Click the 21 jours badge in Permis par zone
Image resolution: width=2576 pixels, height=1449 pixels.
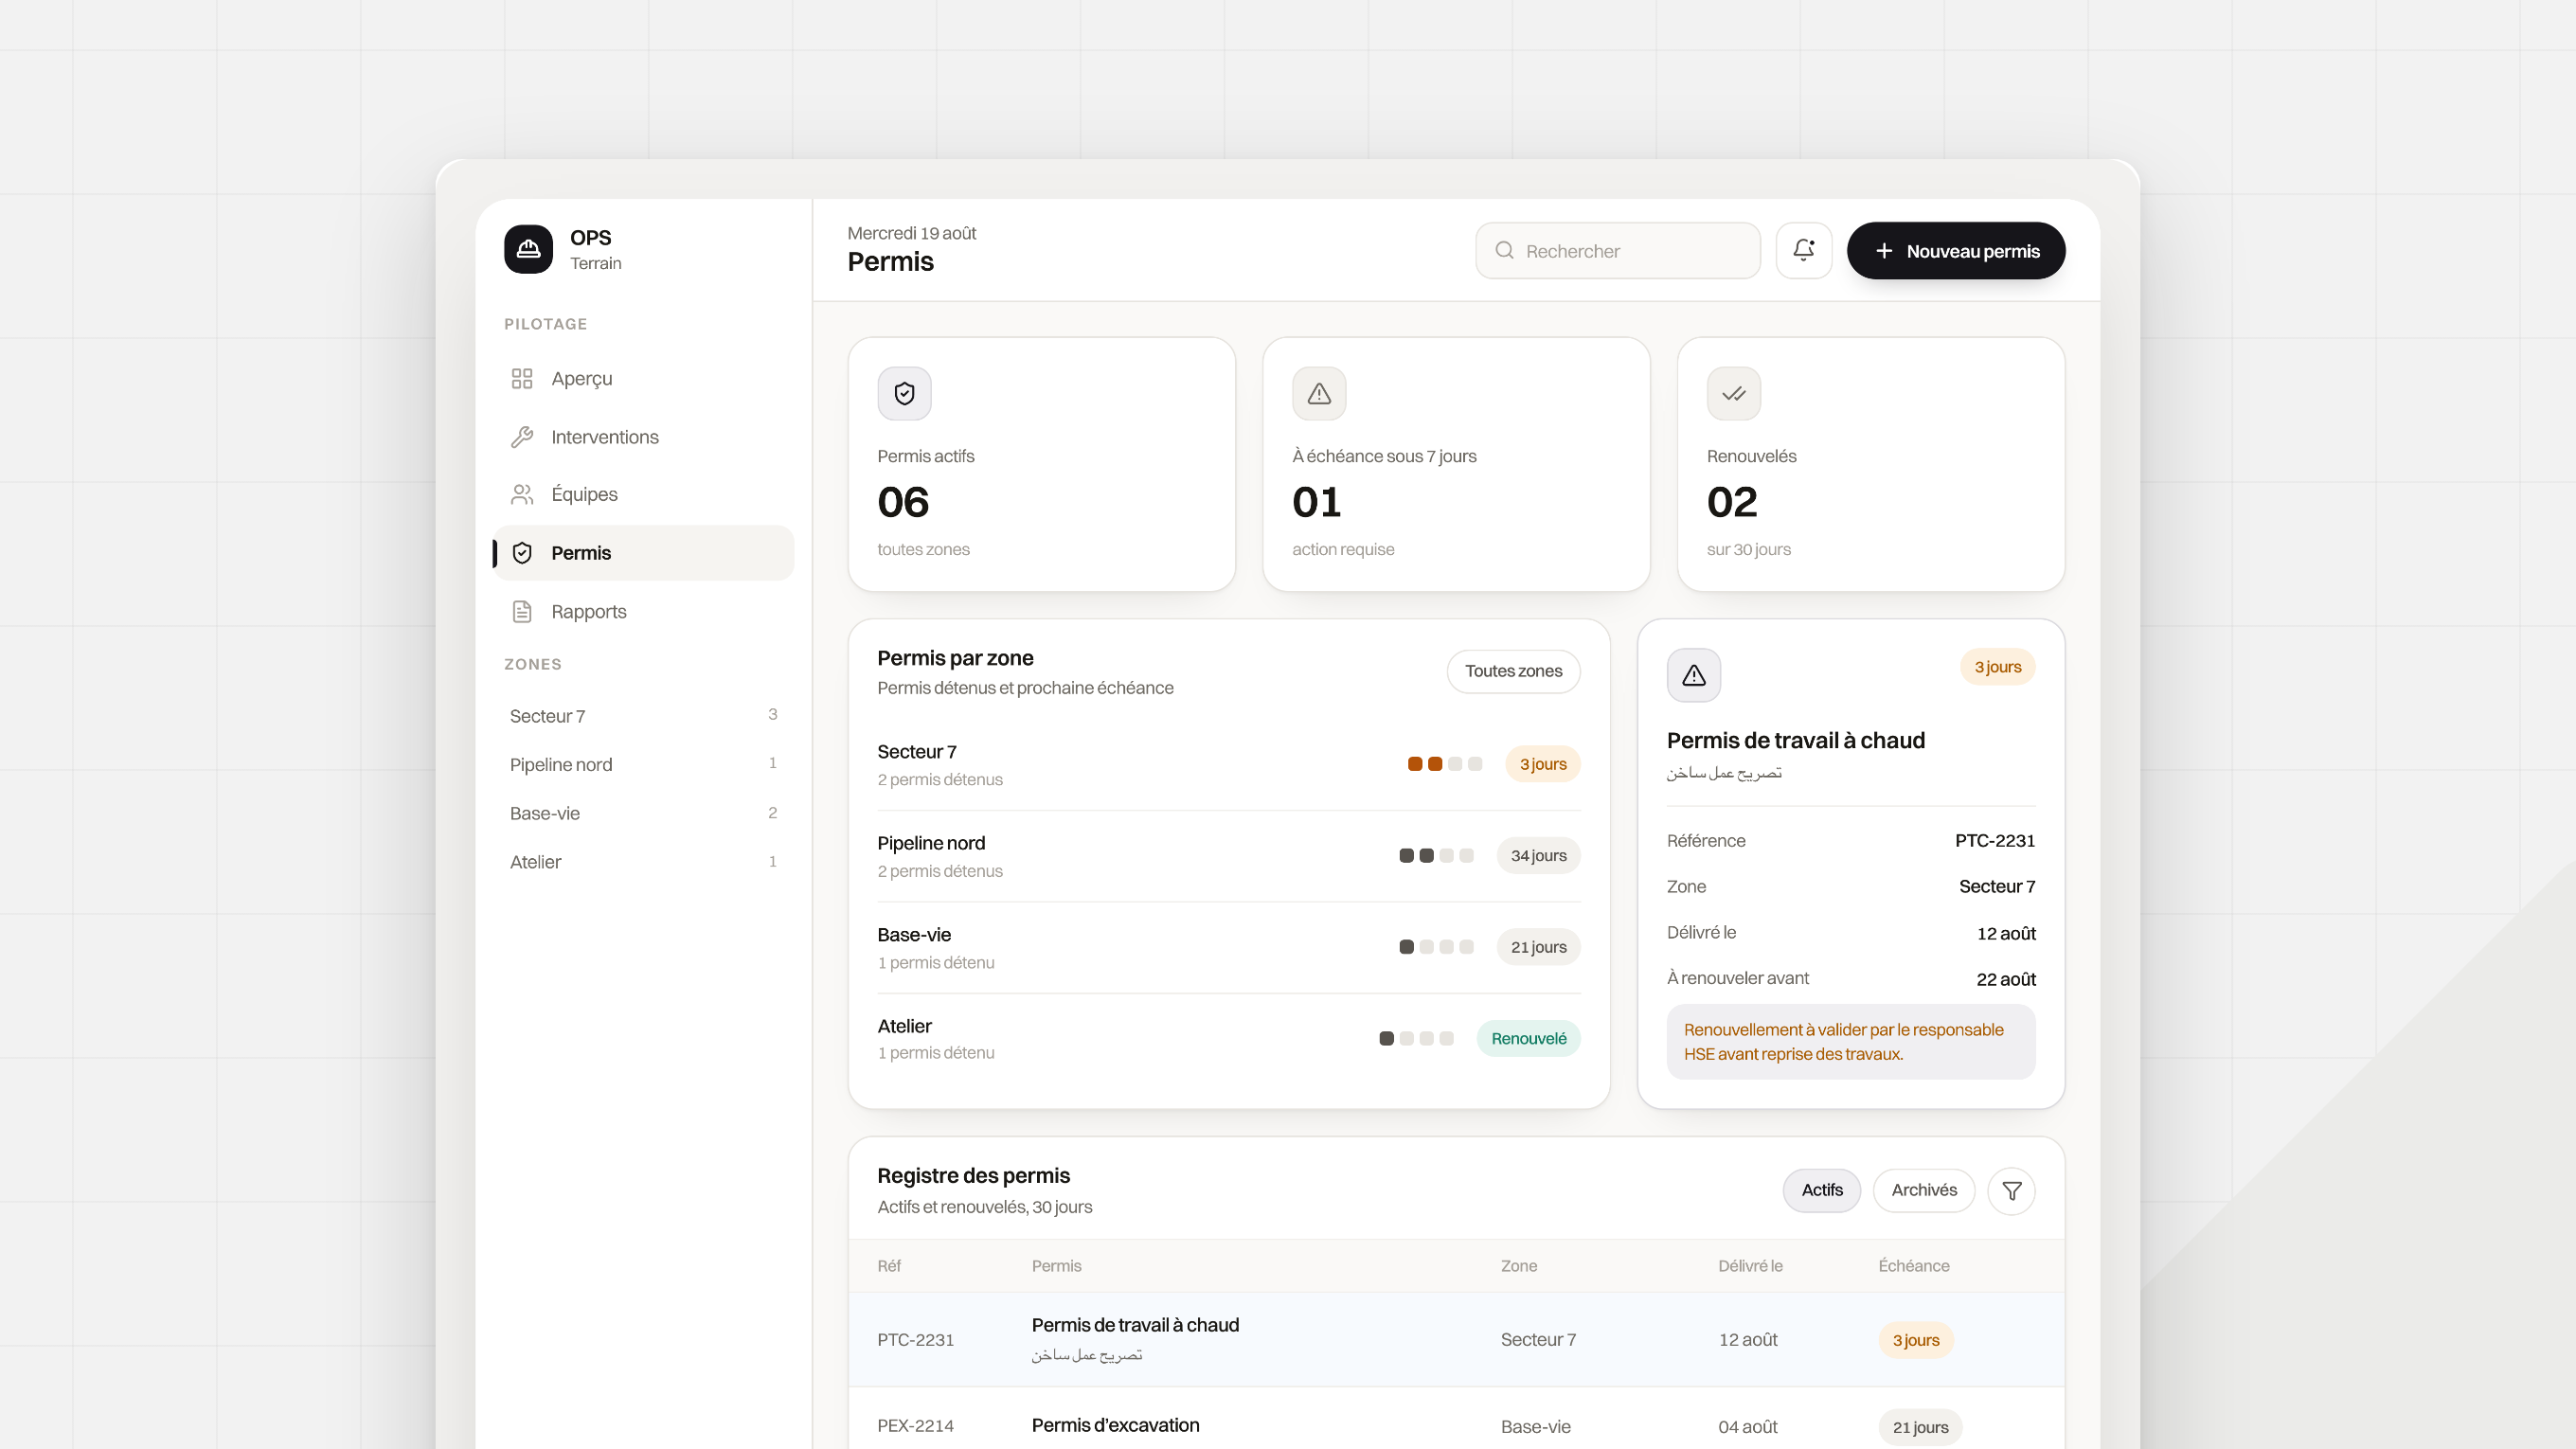pyautogui.click(x=1538, y=947)
